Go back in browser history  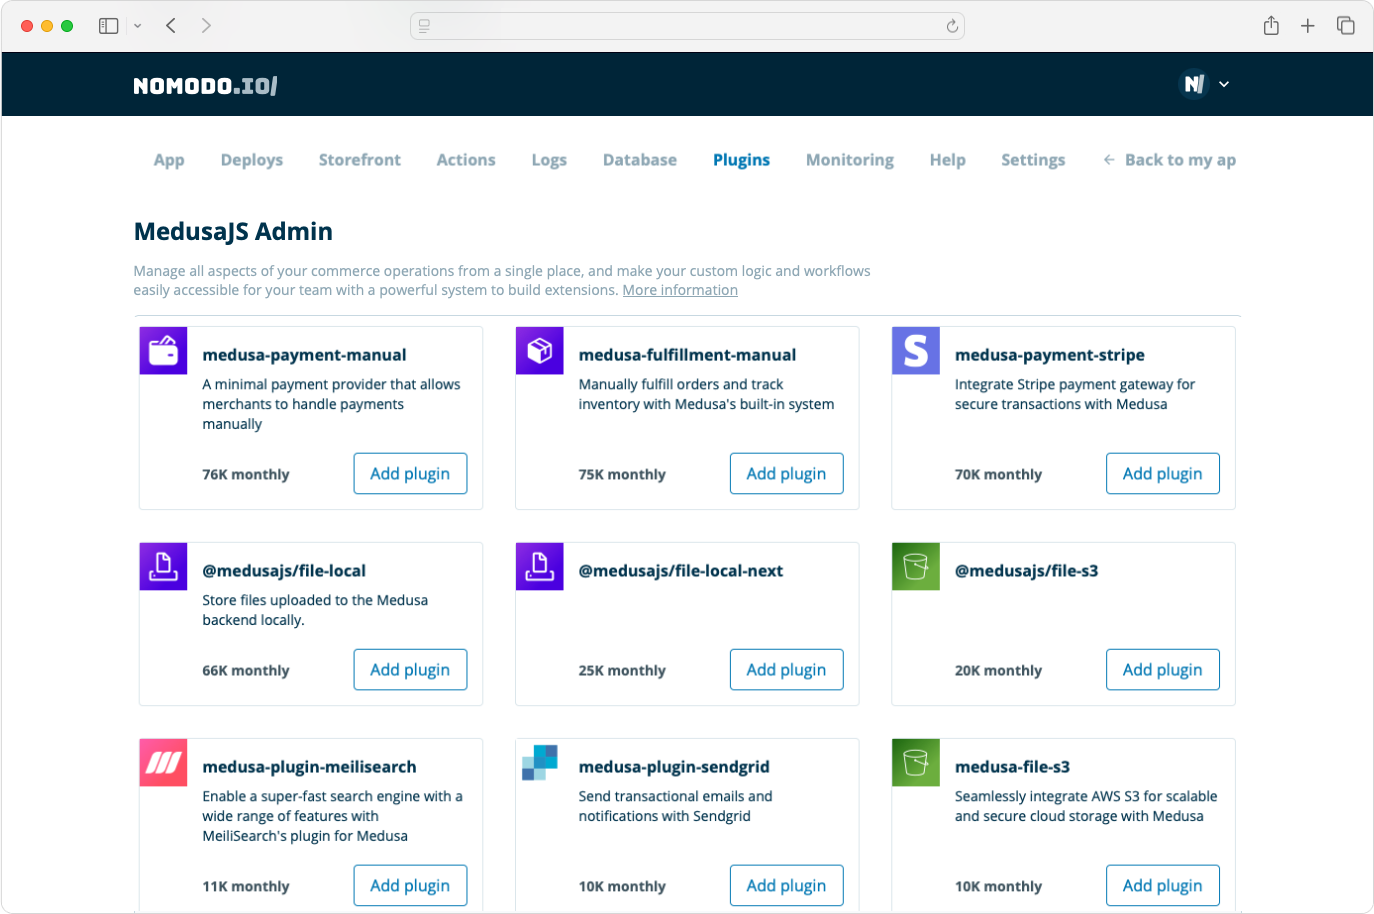click(171, 26)
